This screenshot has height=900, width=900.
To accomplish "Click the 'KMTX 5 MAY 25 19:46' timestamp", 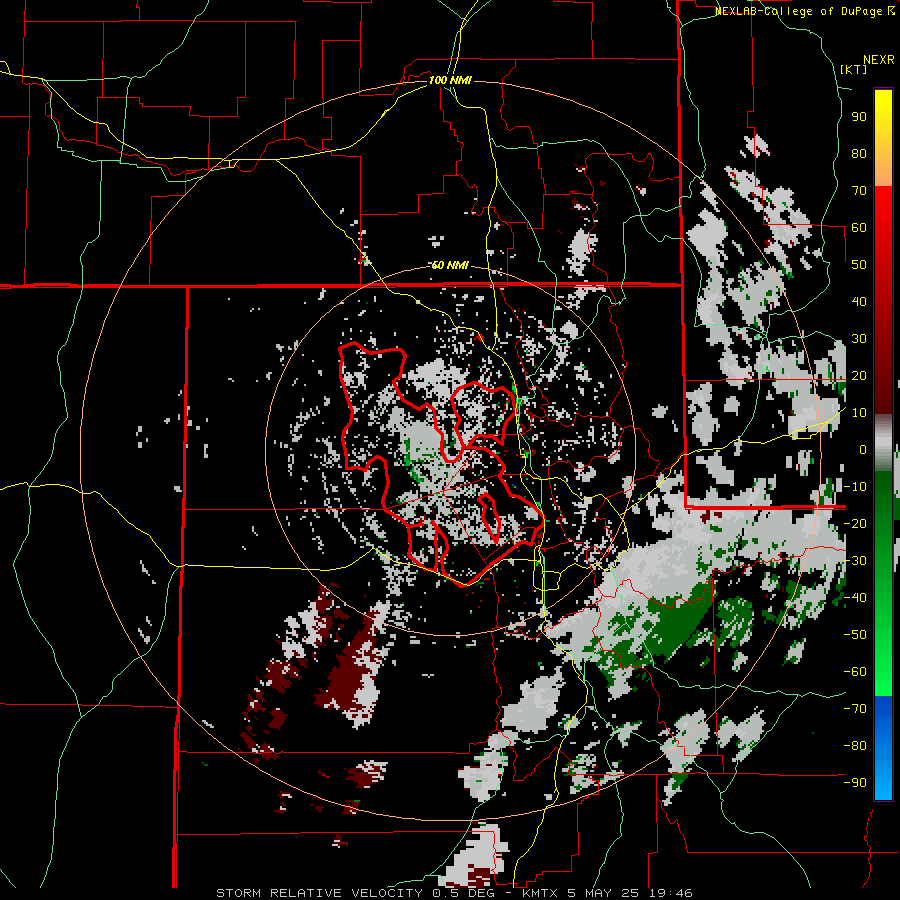I will click(607, 893).
